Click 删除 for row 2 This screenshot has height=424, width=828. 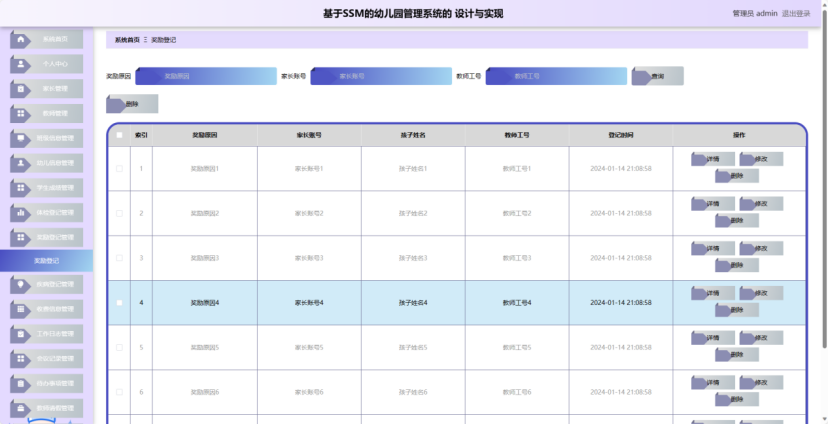click(x=737, y=221)
